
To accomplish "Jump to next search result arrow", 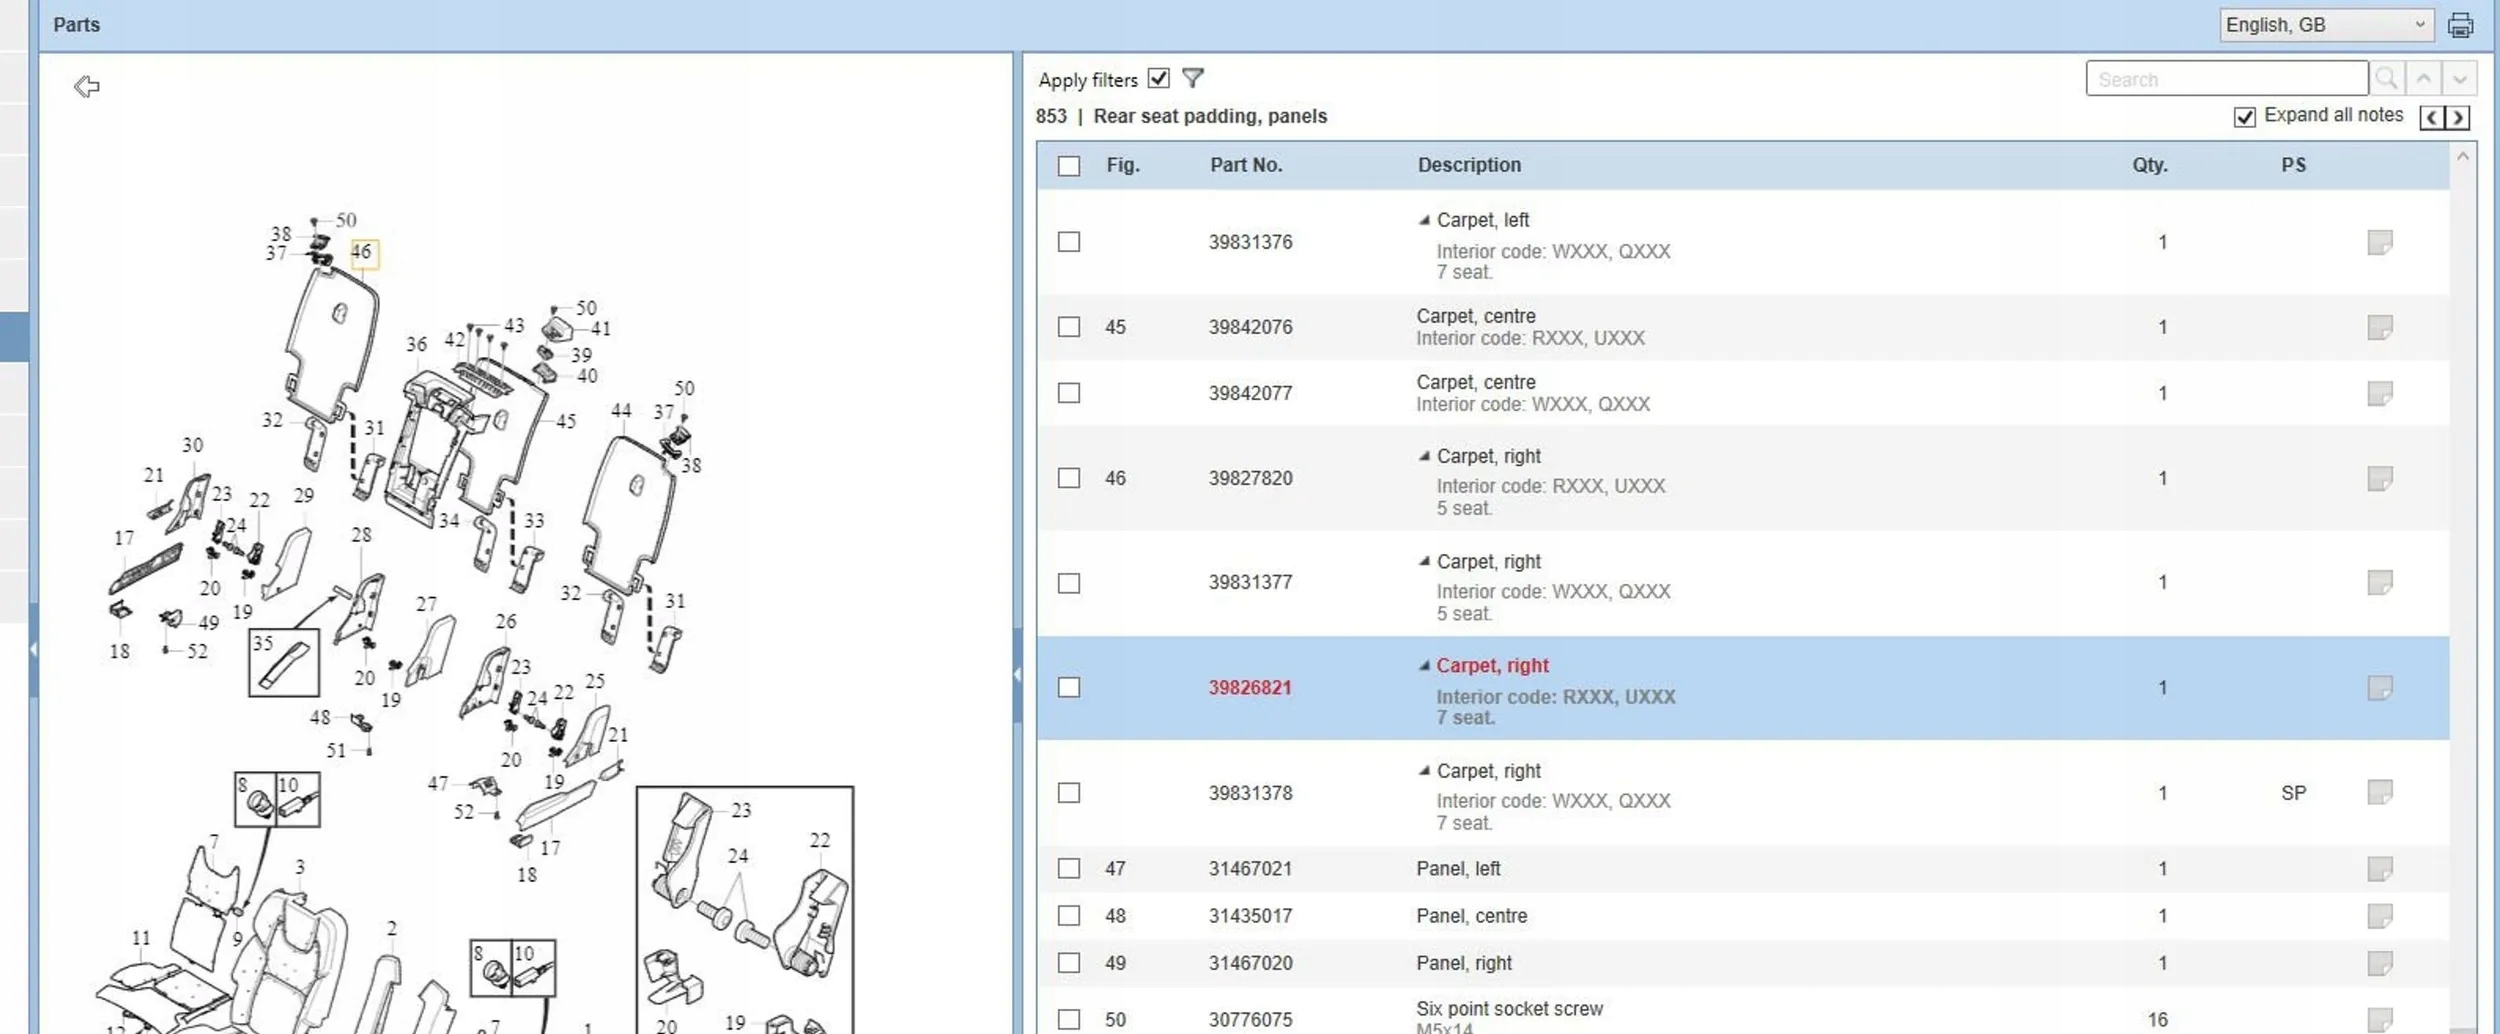I will (x=2459, y=78).
